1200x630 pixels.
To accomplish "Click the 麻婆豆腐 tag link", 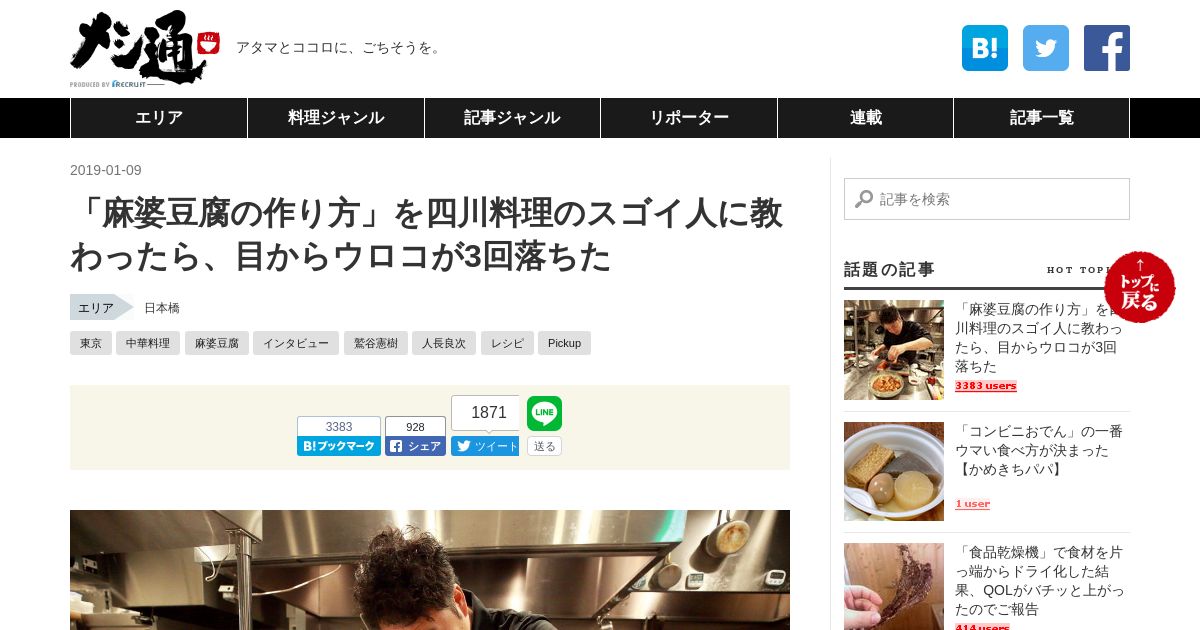I will [216, 343].
